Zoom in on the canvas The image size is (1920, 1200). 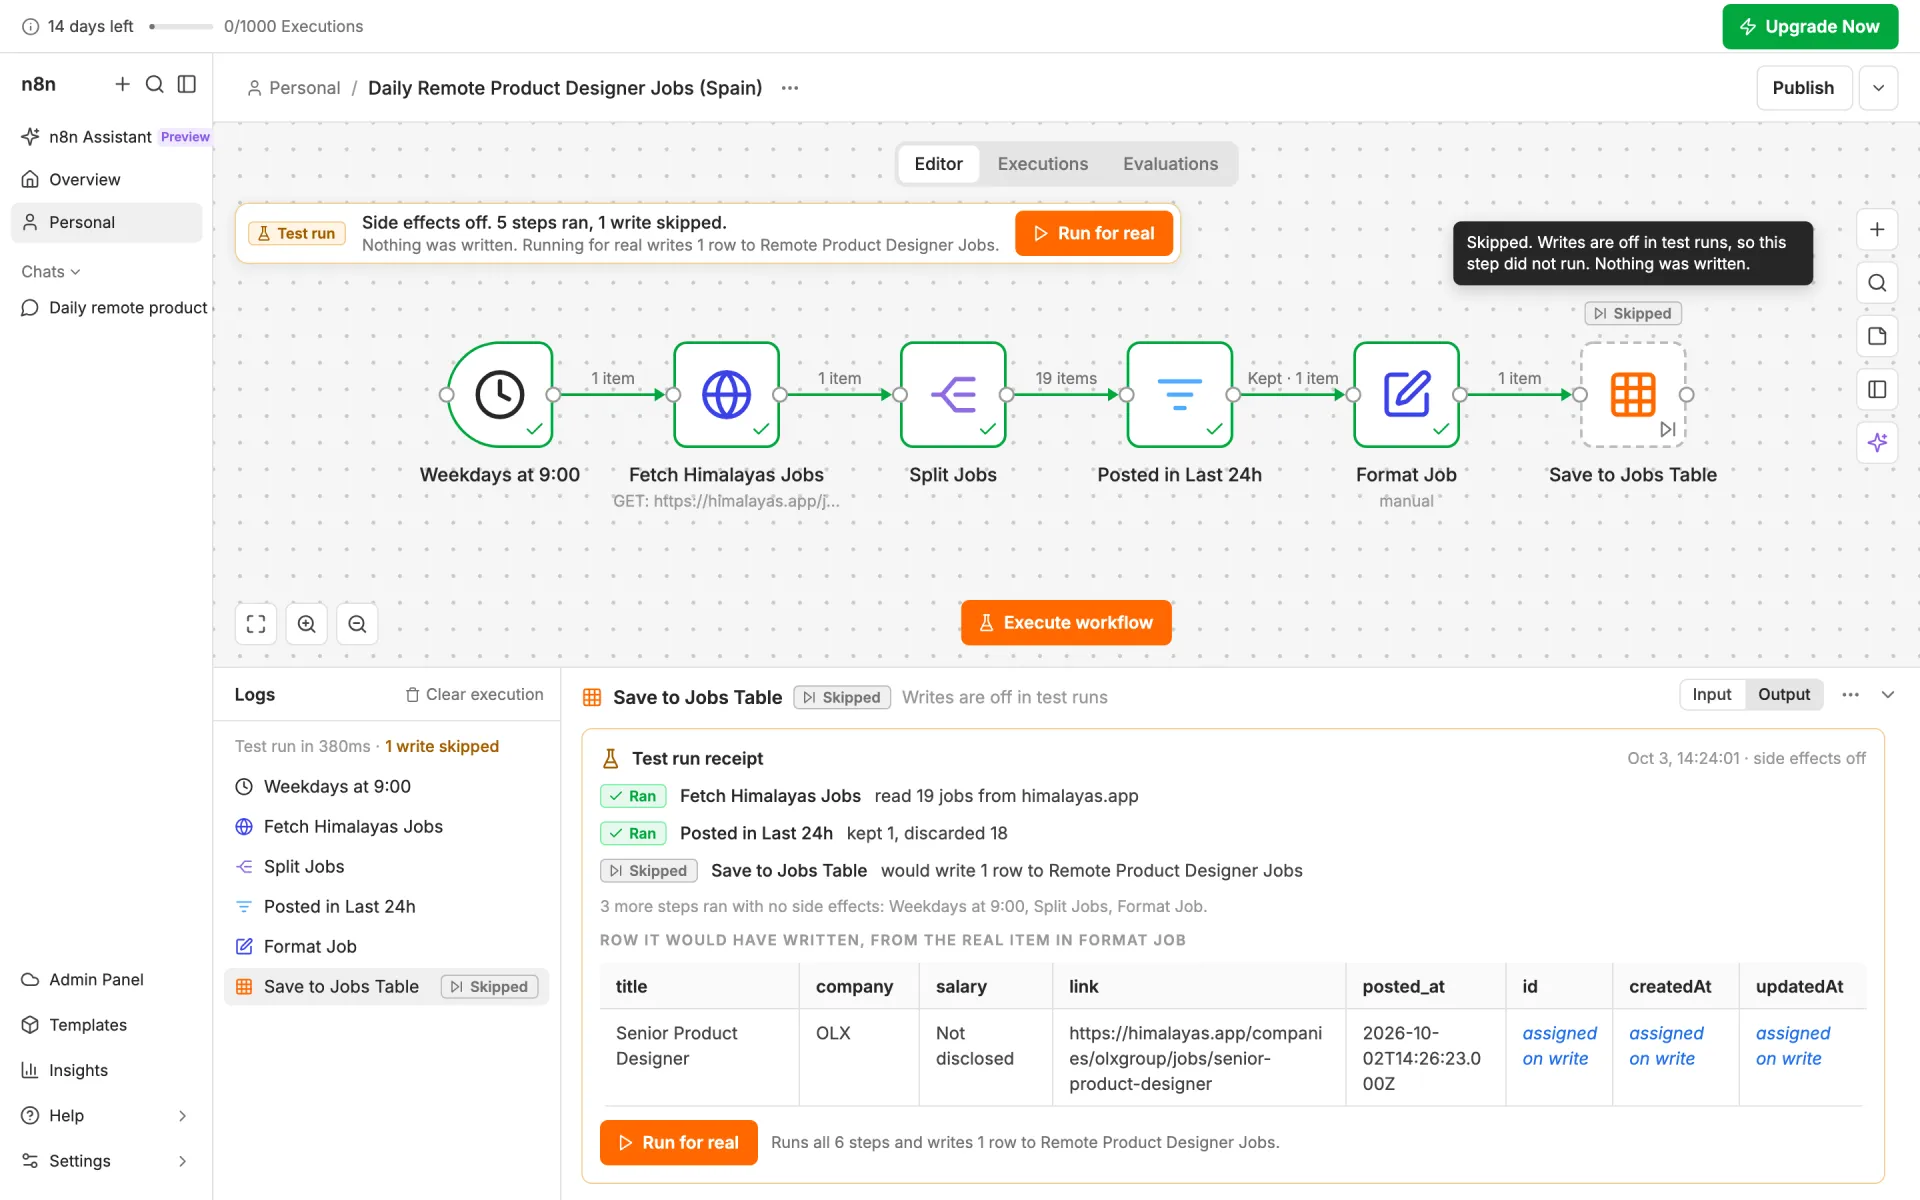click(307, 624)
